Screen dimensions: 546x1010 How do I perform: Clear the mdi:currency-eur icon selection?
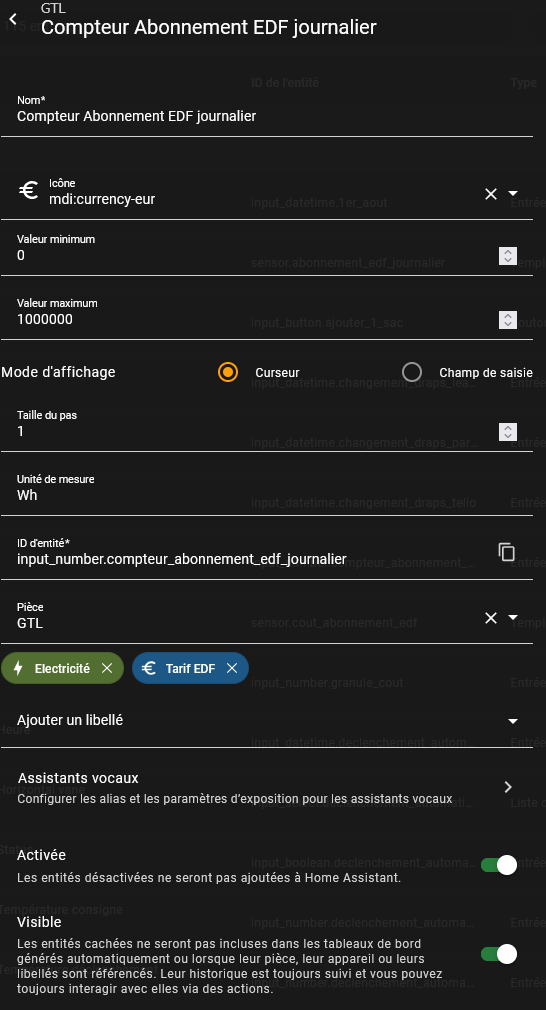491,194
